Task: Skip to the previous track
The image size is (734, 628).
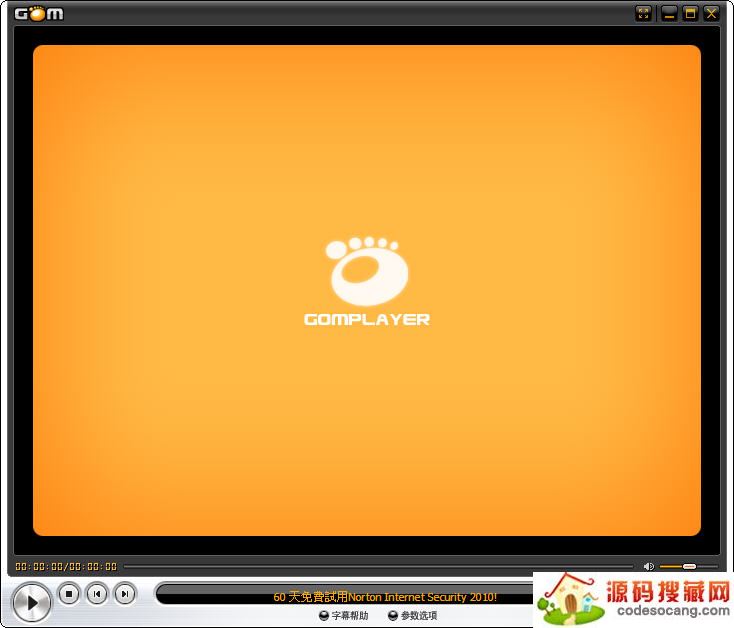Action: tap(97, 594)
